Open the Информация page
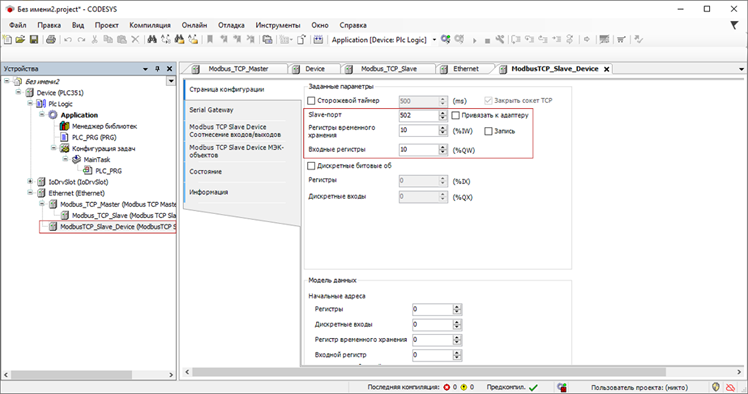 208,192
